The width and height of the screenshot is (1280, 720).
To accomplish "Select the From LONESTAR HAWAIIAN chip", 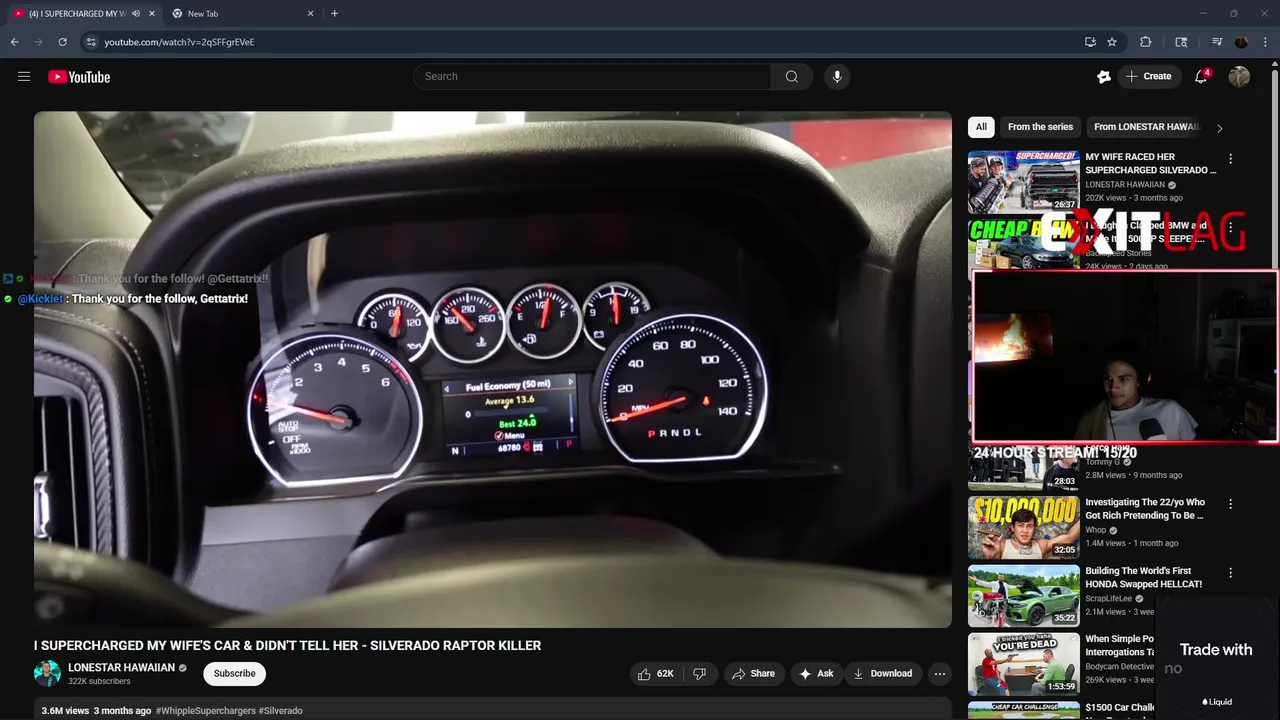I will coord(1144,127).
